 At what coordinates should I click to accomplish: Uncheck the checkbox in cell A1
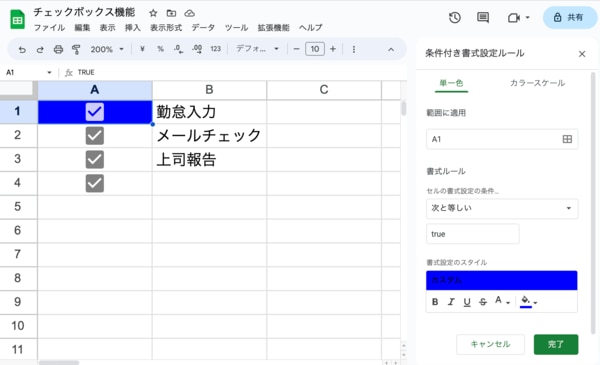click(95, 112)
